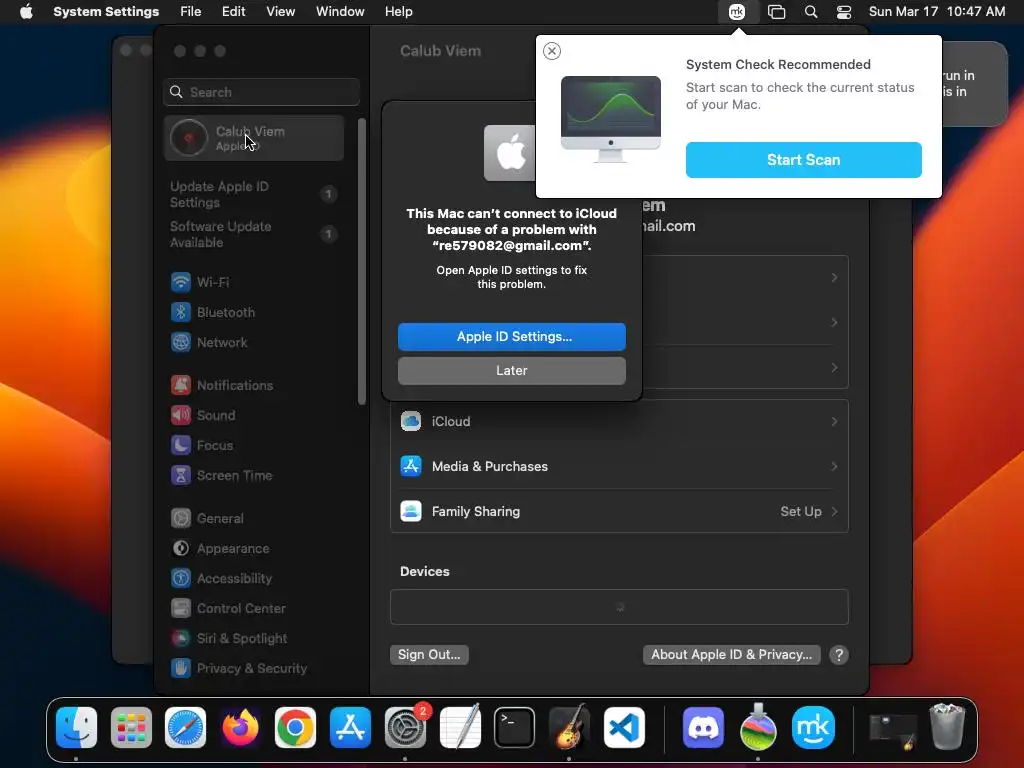The height and width of the screenshot is (768, 1024).
Task: Click Apple ID Settings button
Action: [511, 337]
